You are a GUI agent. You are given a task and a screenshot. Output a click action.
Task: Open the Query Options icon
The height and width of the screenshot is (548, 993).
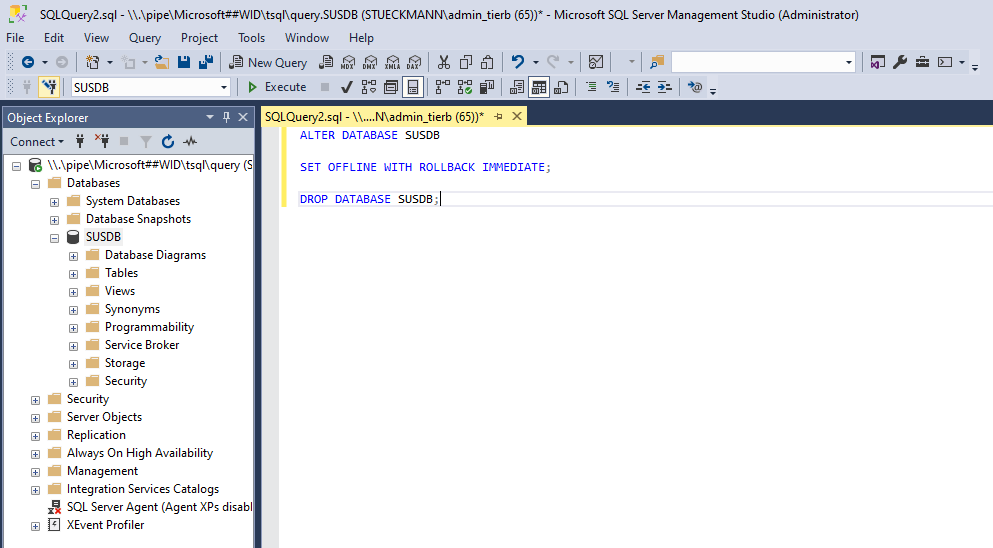coord(391,87)
